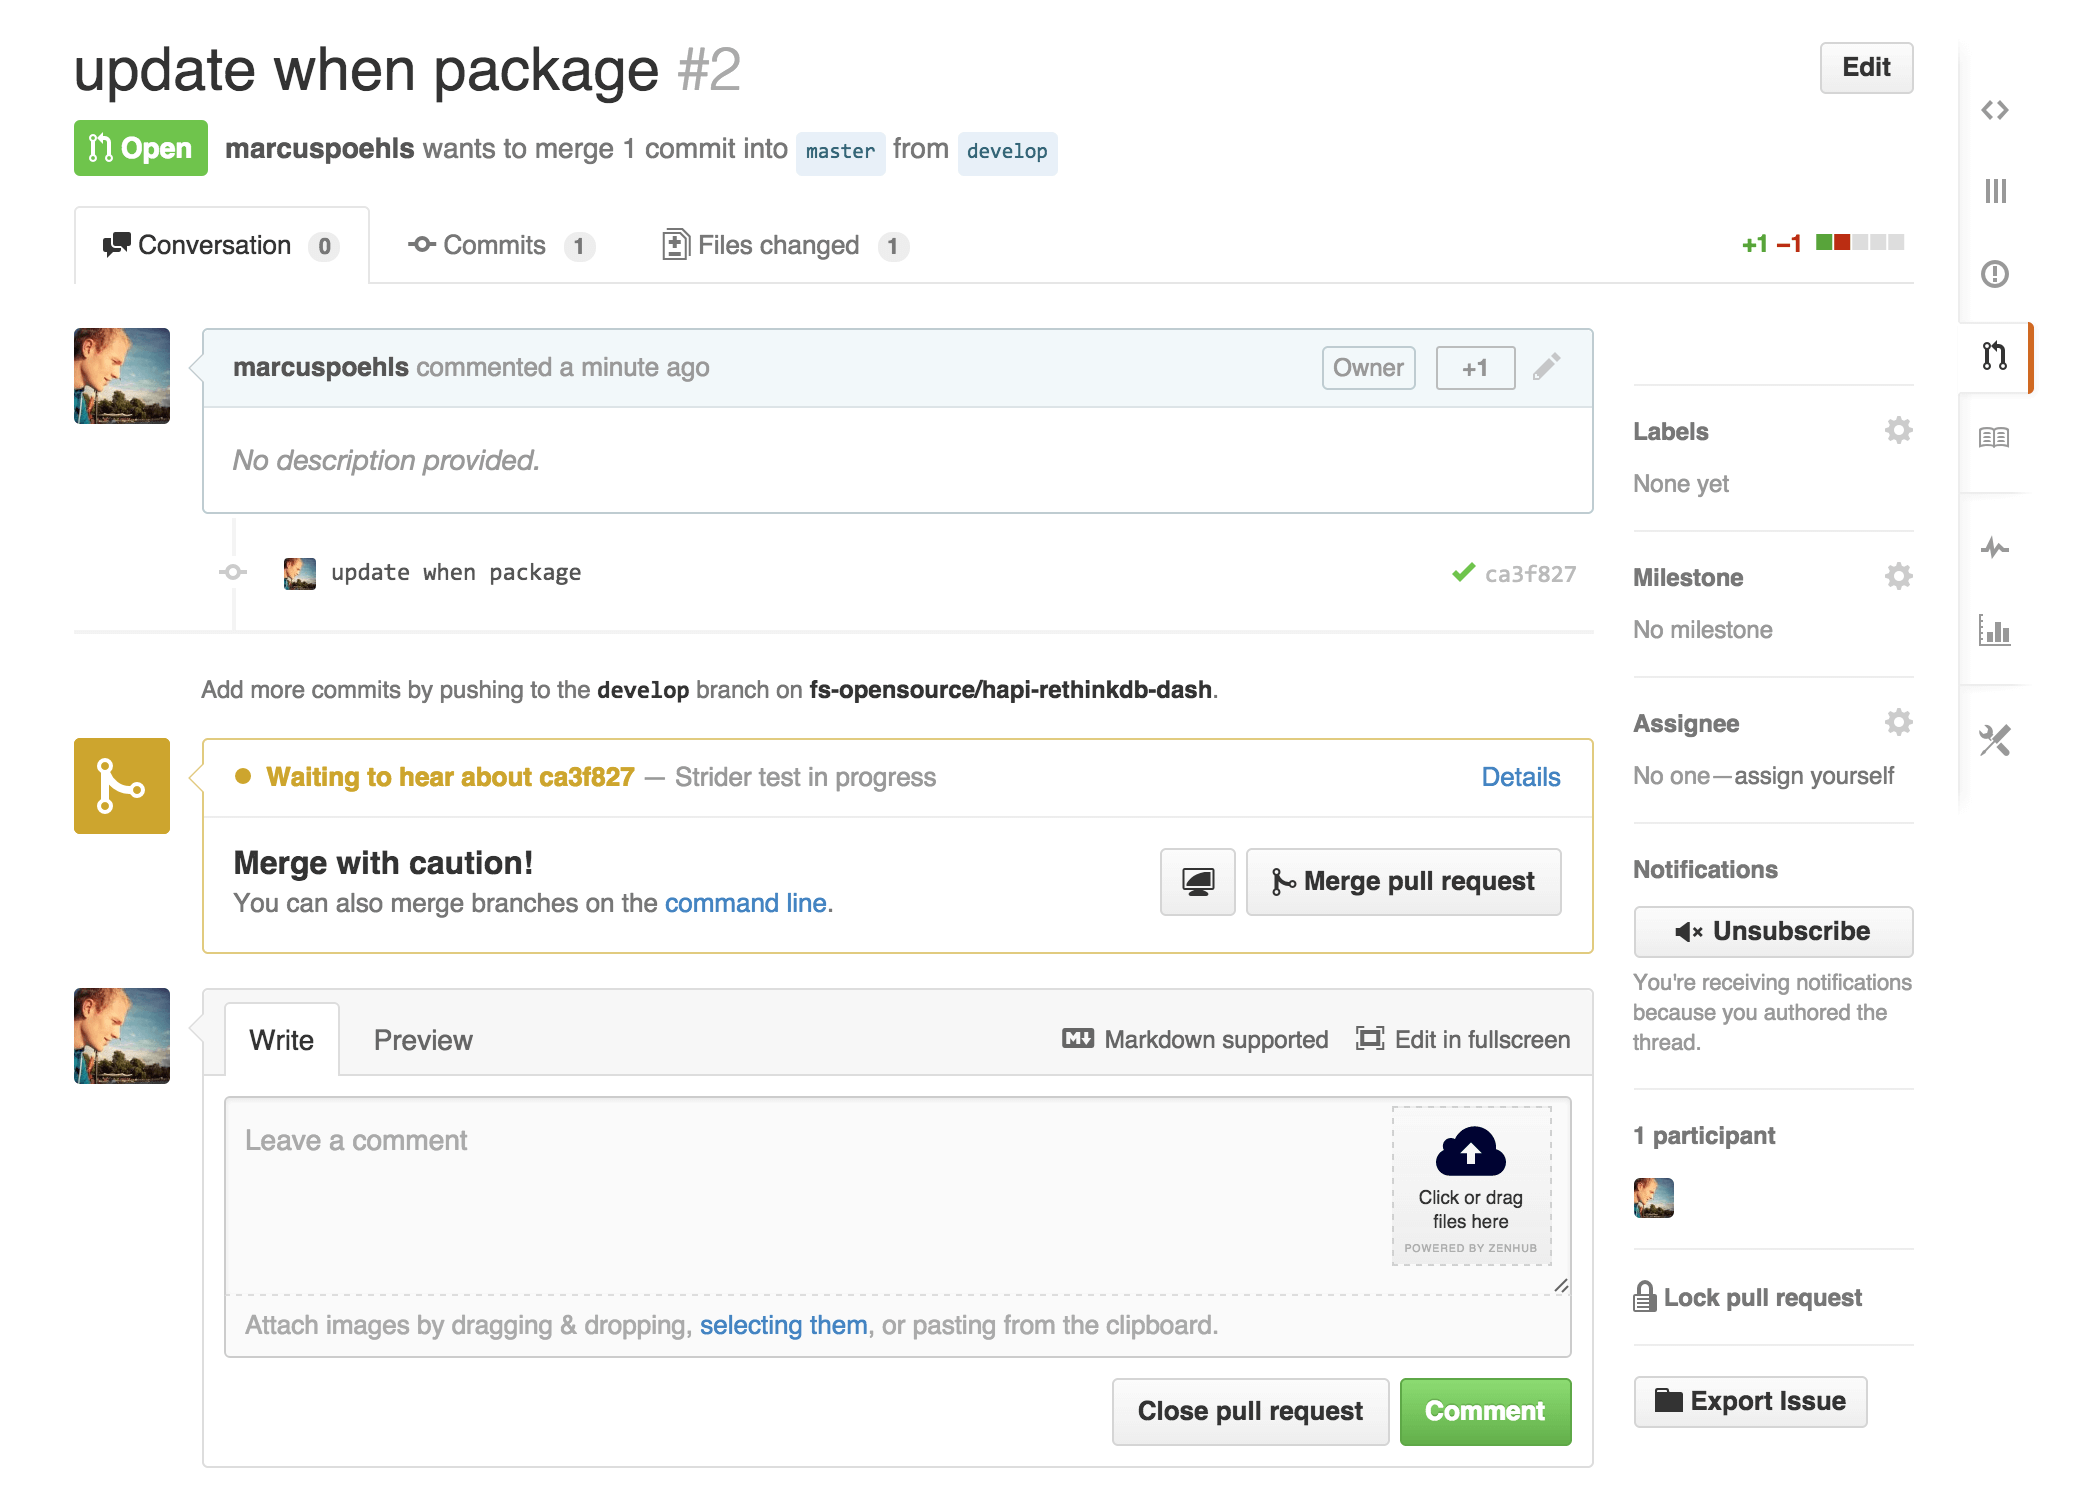The image size is (2098, 1506).
Task: Open the ZenHub Boards icon
Action: 1995,191
